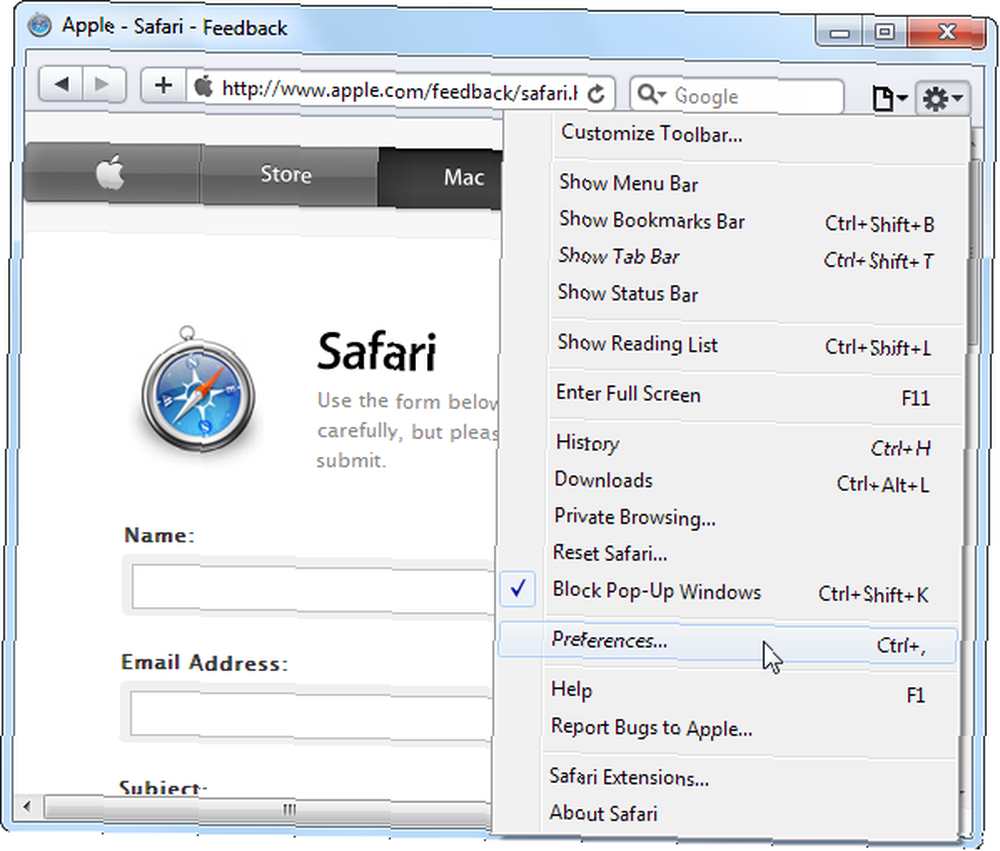
Task: Click the Email Address input field
Action: click(311, 714)
